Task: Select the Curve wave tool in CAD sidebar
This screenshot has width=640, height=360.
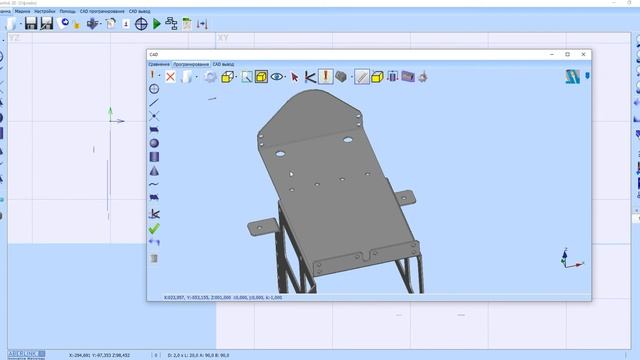Action: pos(154,184)
